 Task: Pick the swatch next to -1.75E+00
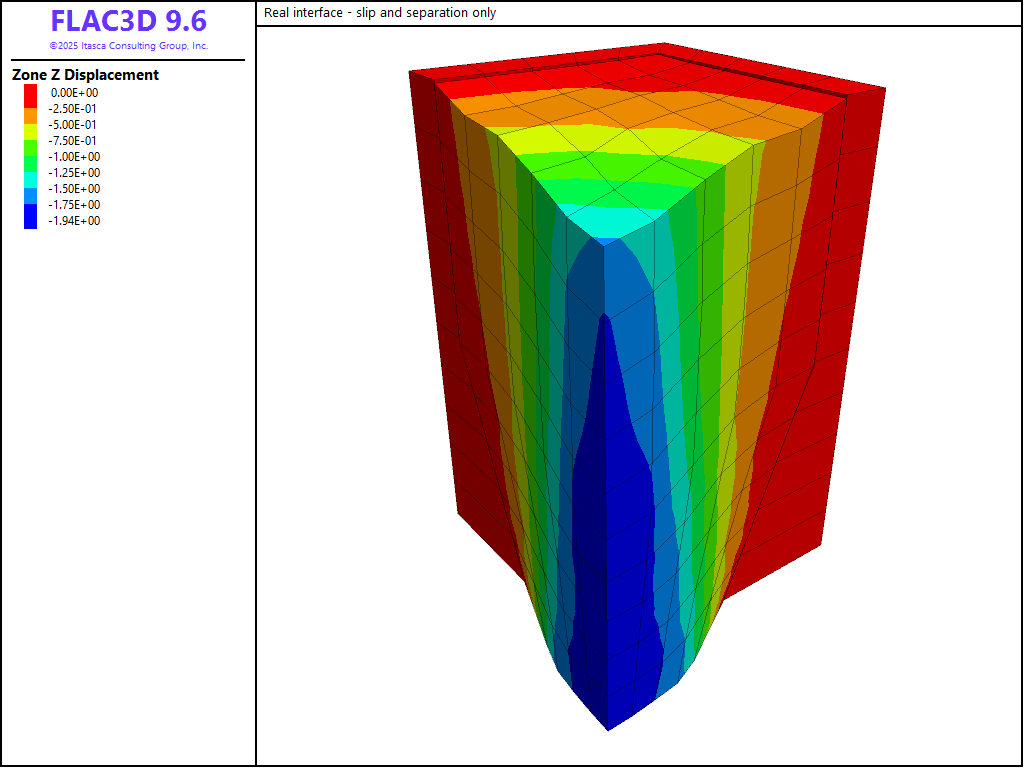point(31,205)
